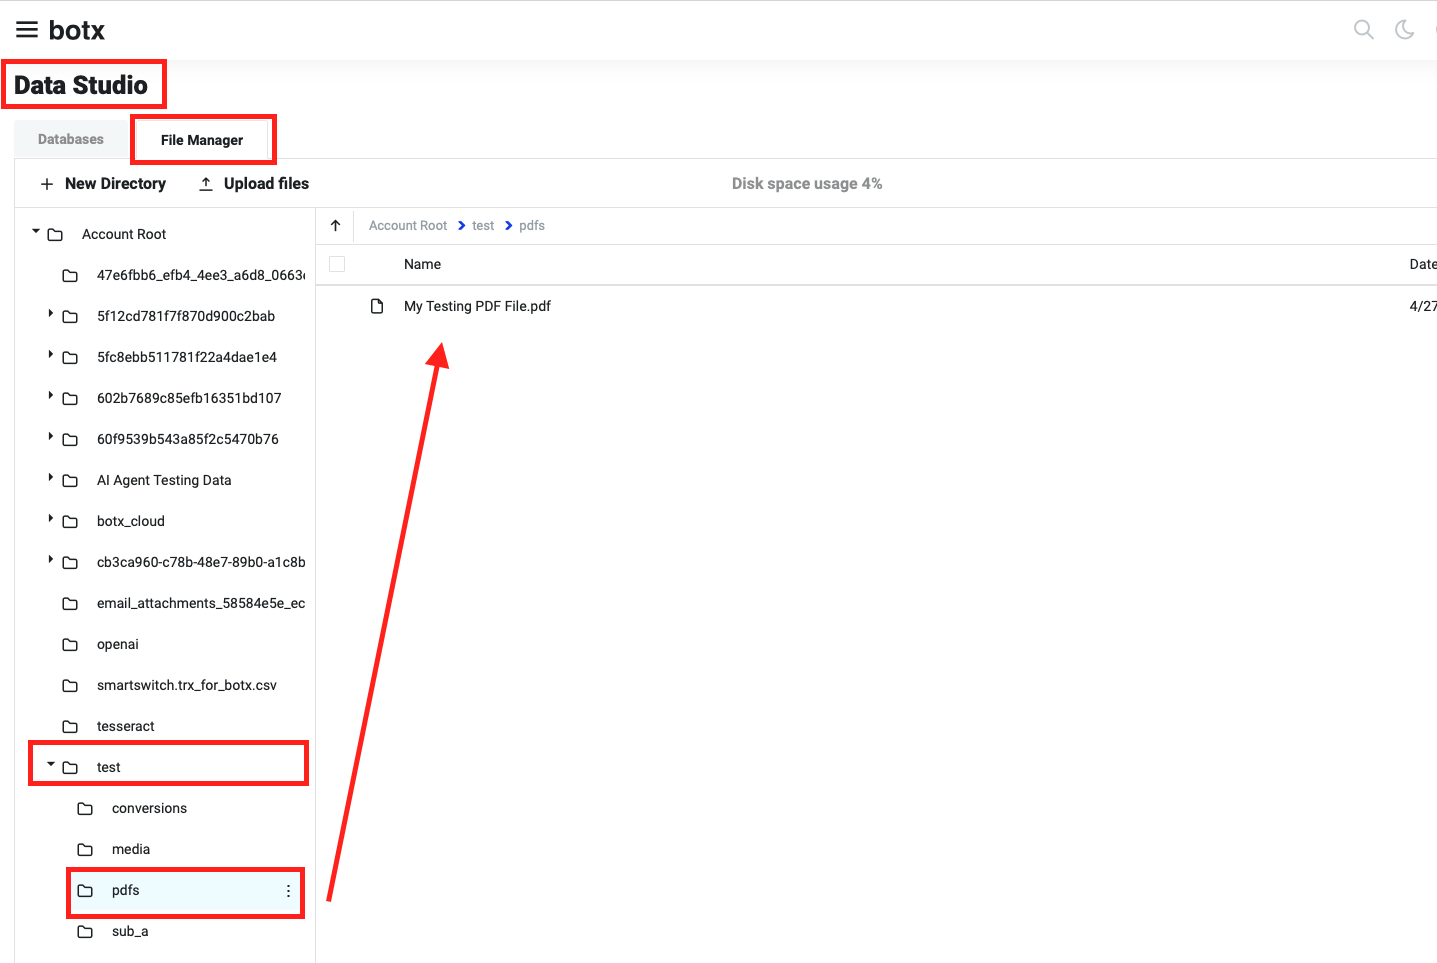
Task: Expand the AI Agent Testing Data folder
Action: click(52, 479)
